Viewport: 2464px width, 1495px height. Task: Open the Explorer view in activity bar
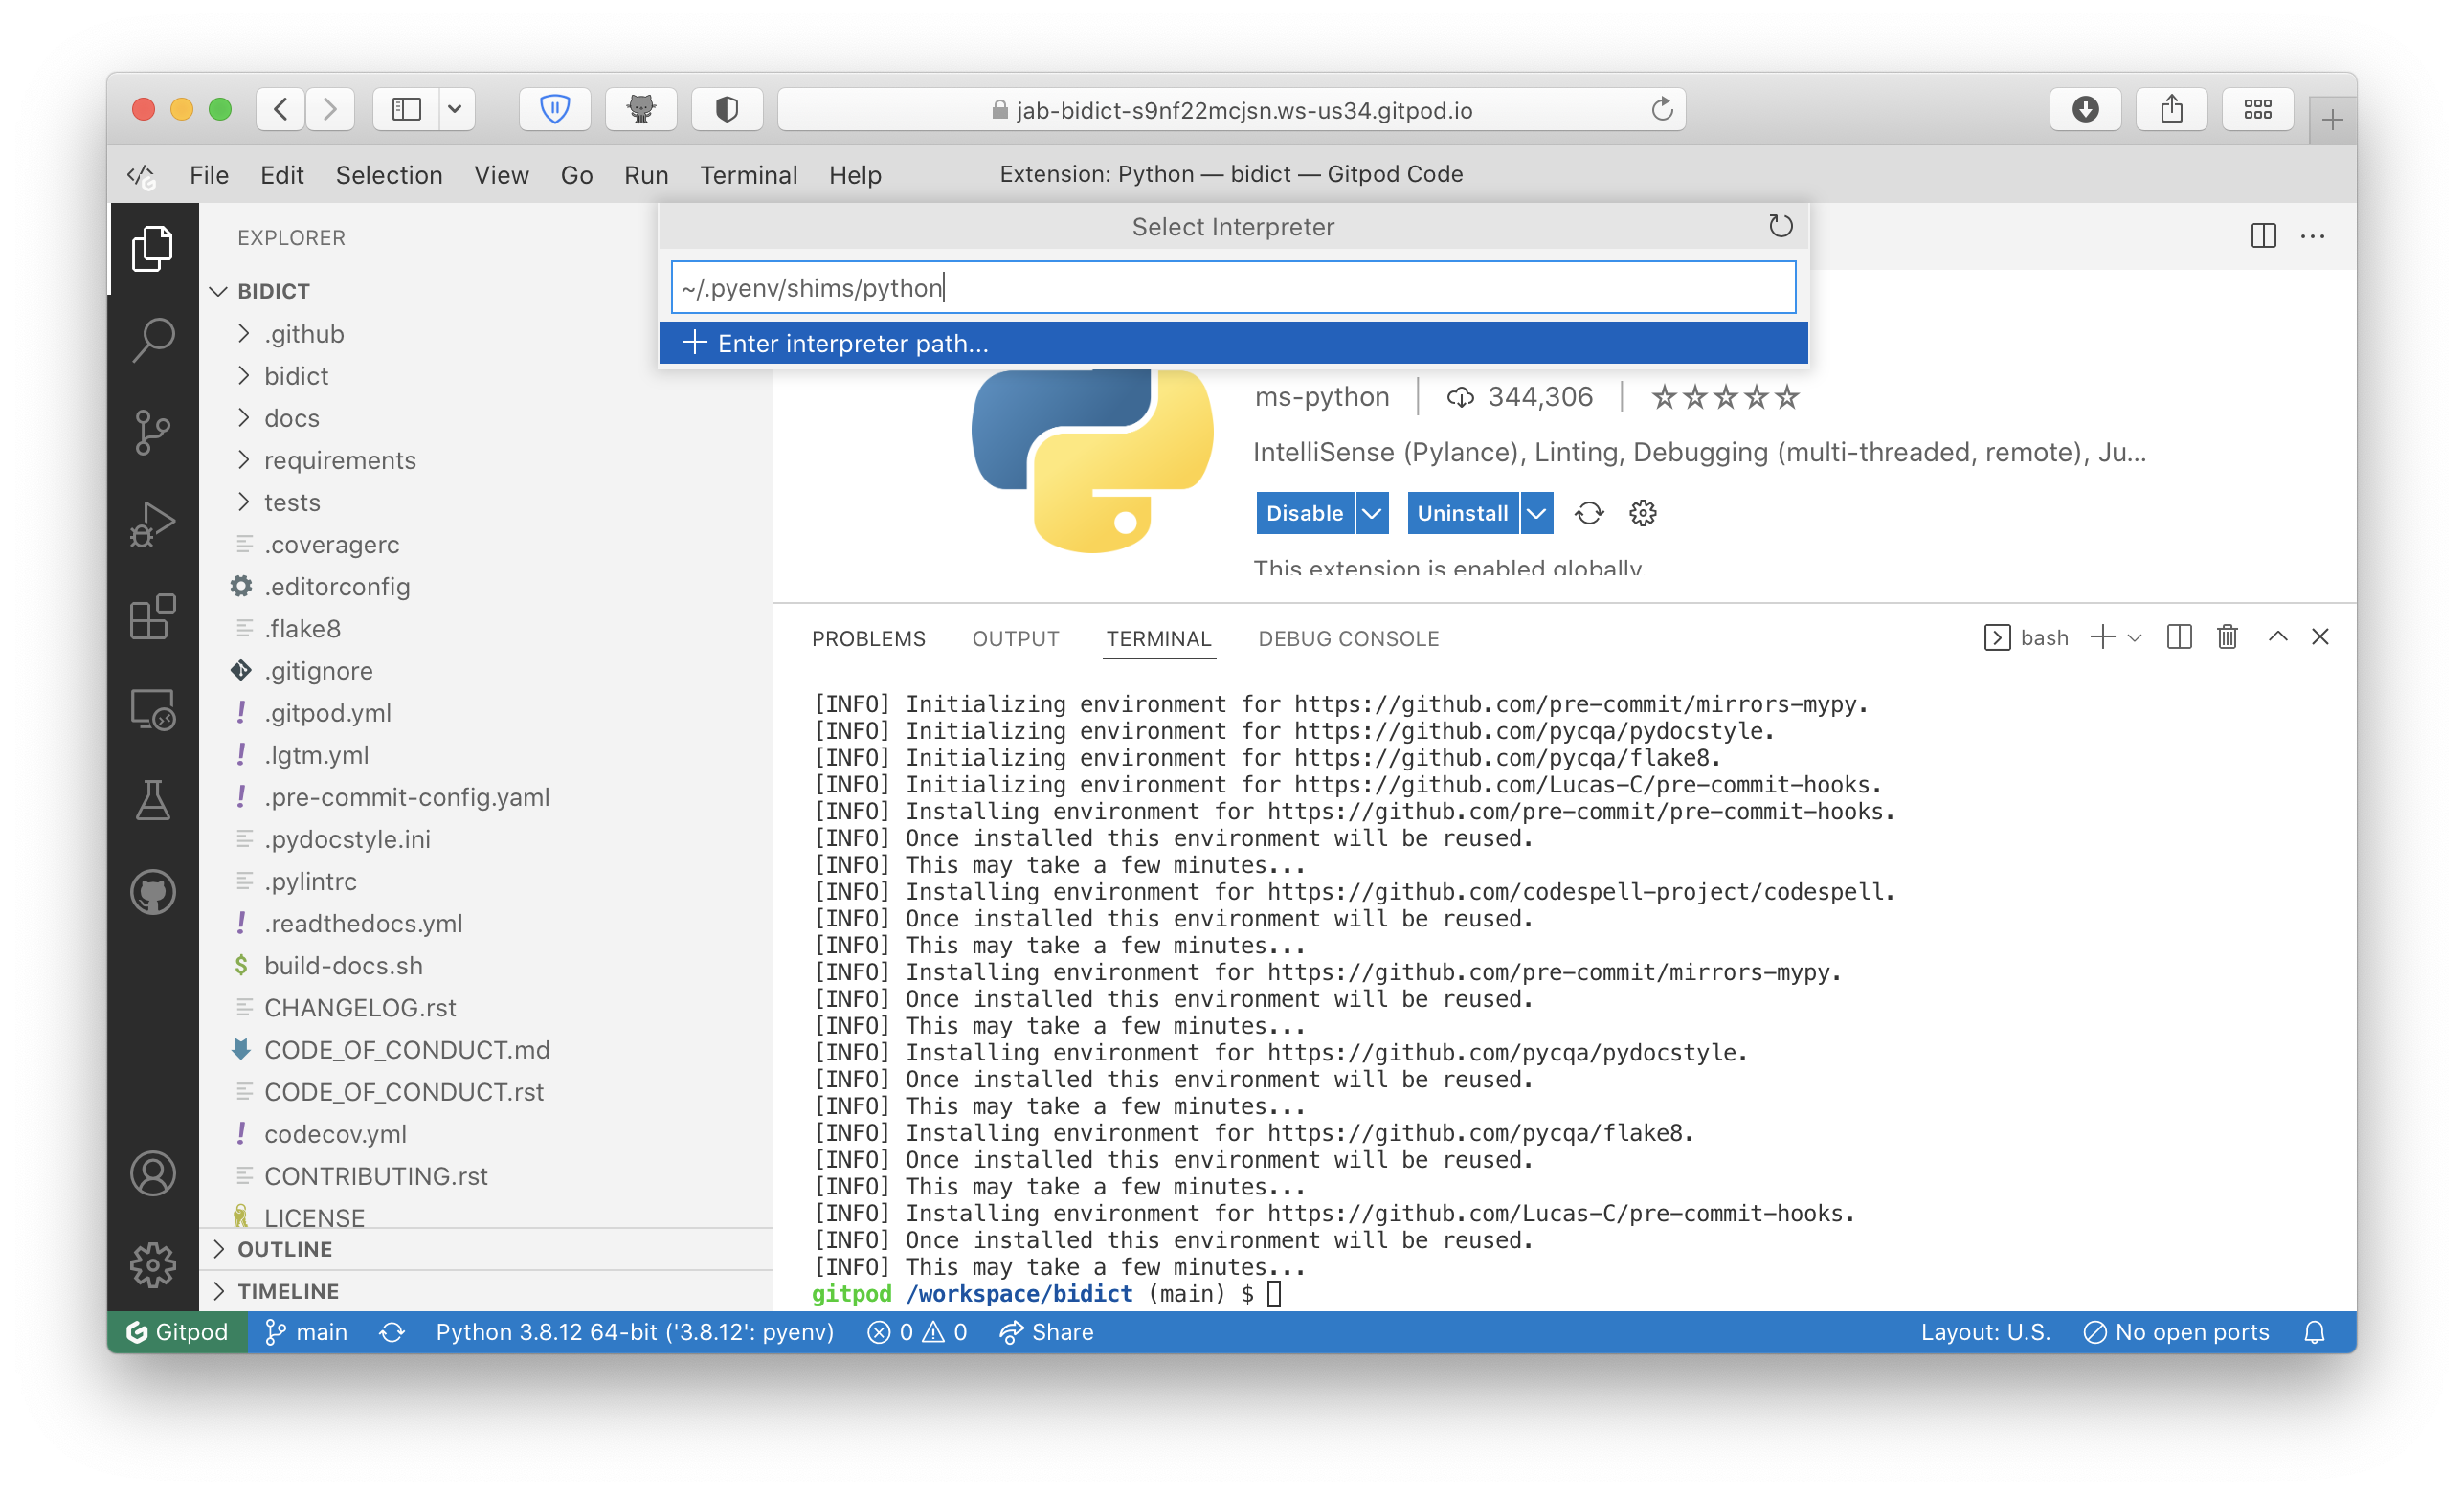[x=153, y=248]
